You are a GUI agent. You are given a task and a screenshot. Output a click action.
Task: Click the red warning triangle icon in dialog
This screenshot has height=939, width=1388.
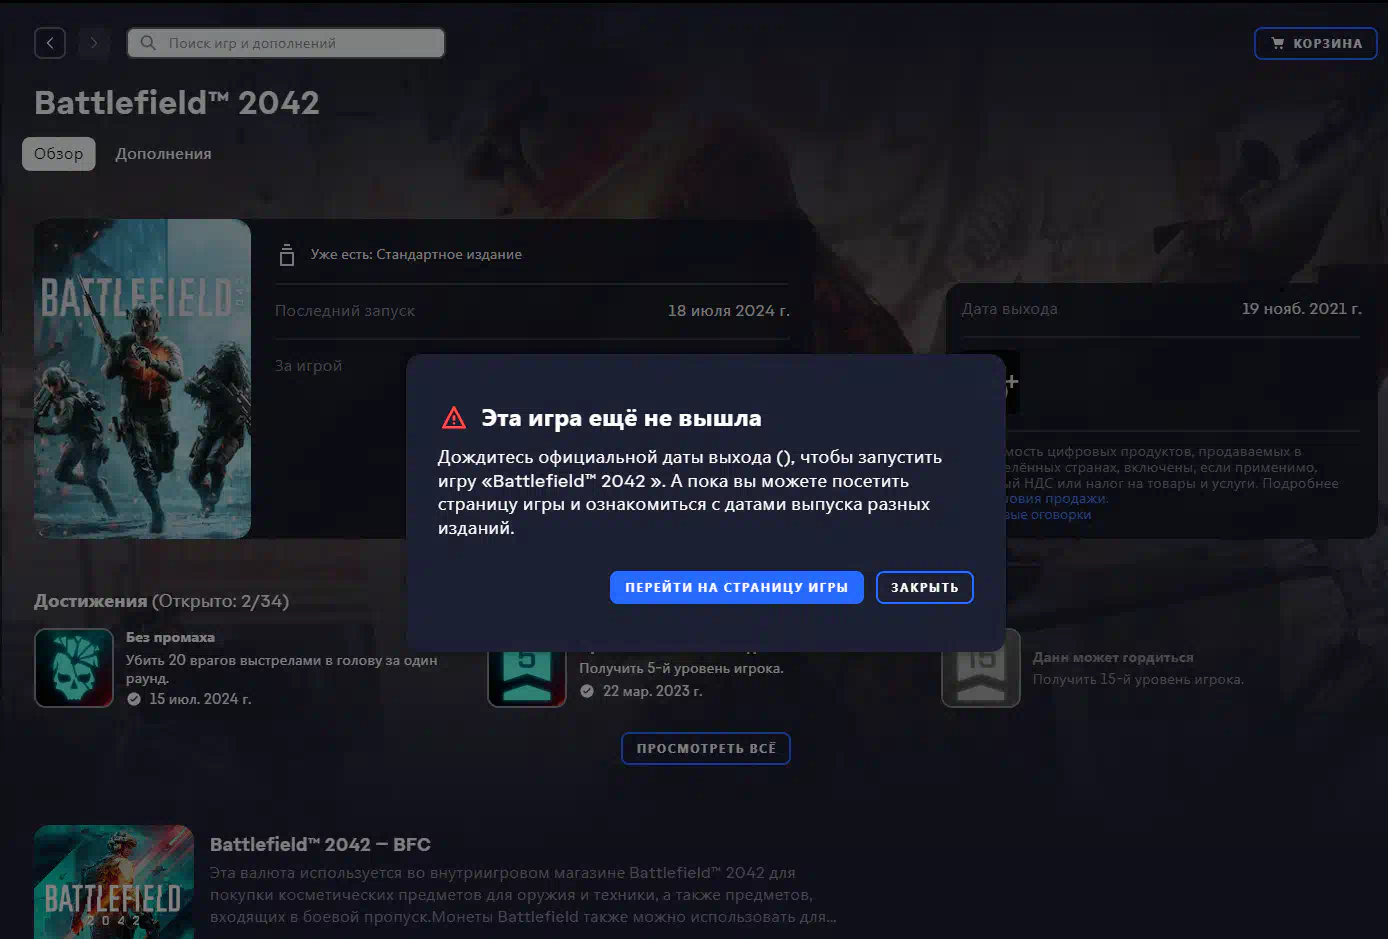(x=454, y=418)
